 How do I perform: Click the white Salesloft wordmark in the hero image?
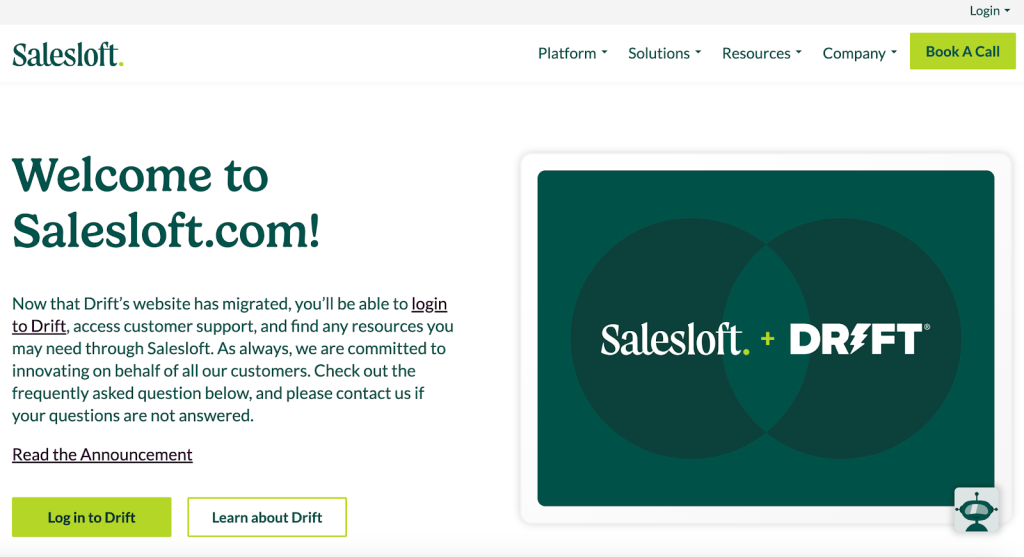click(674, 340)
